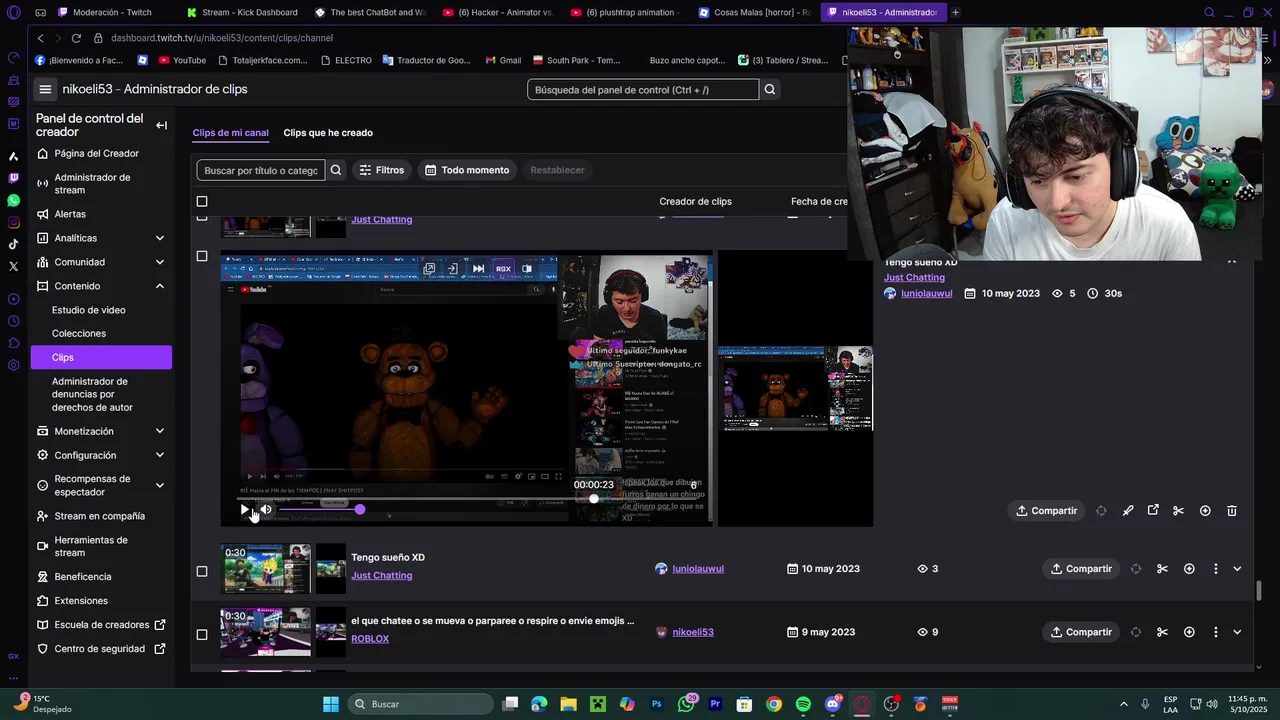Click the featured pin icon in expanded clip actions
The height and width of the screenshot is (720, 1280).
pyautogui.click(x=1128, y=510)
